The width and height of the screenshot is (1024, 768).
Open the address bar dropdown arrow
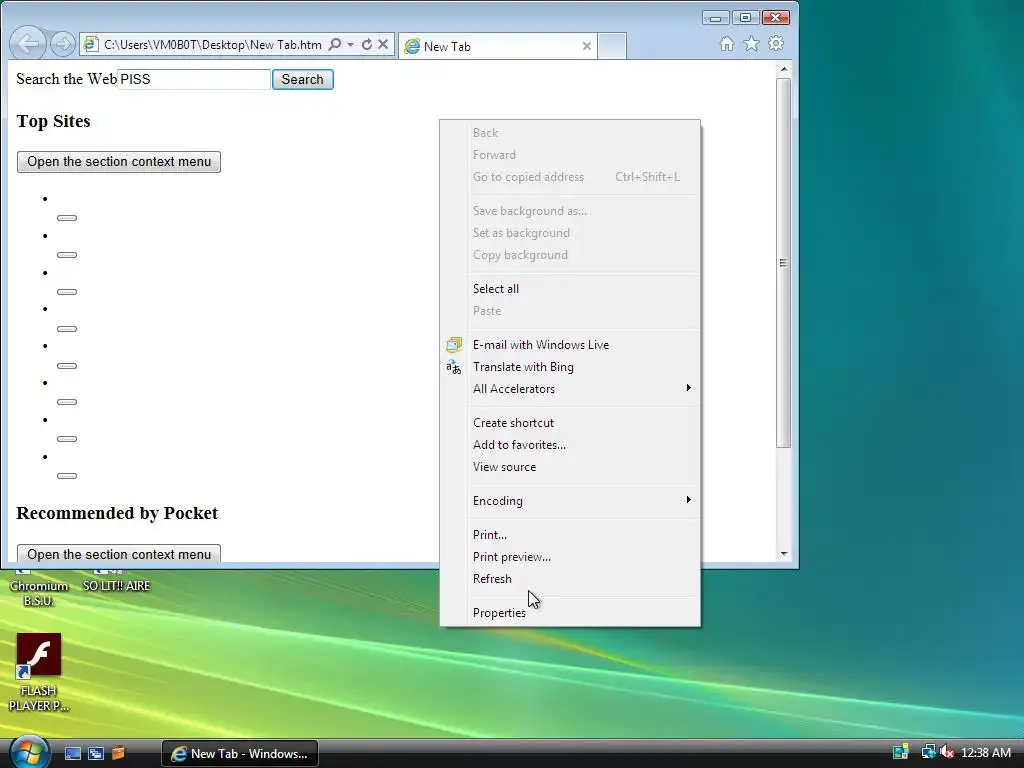click(x=351, y=44)
